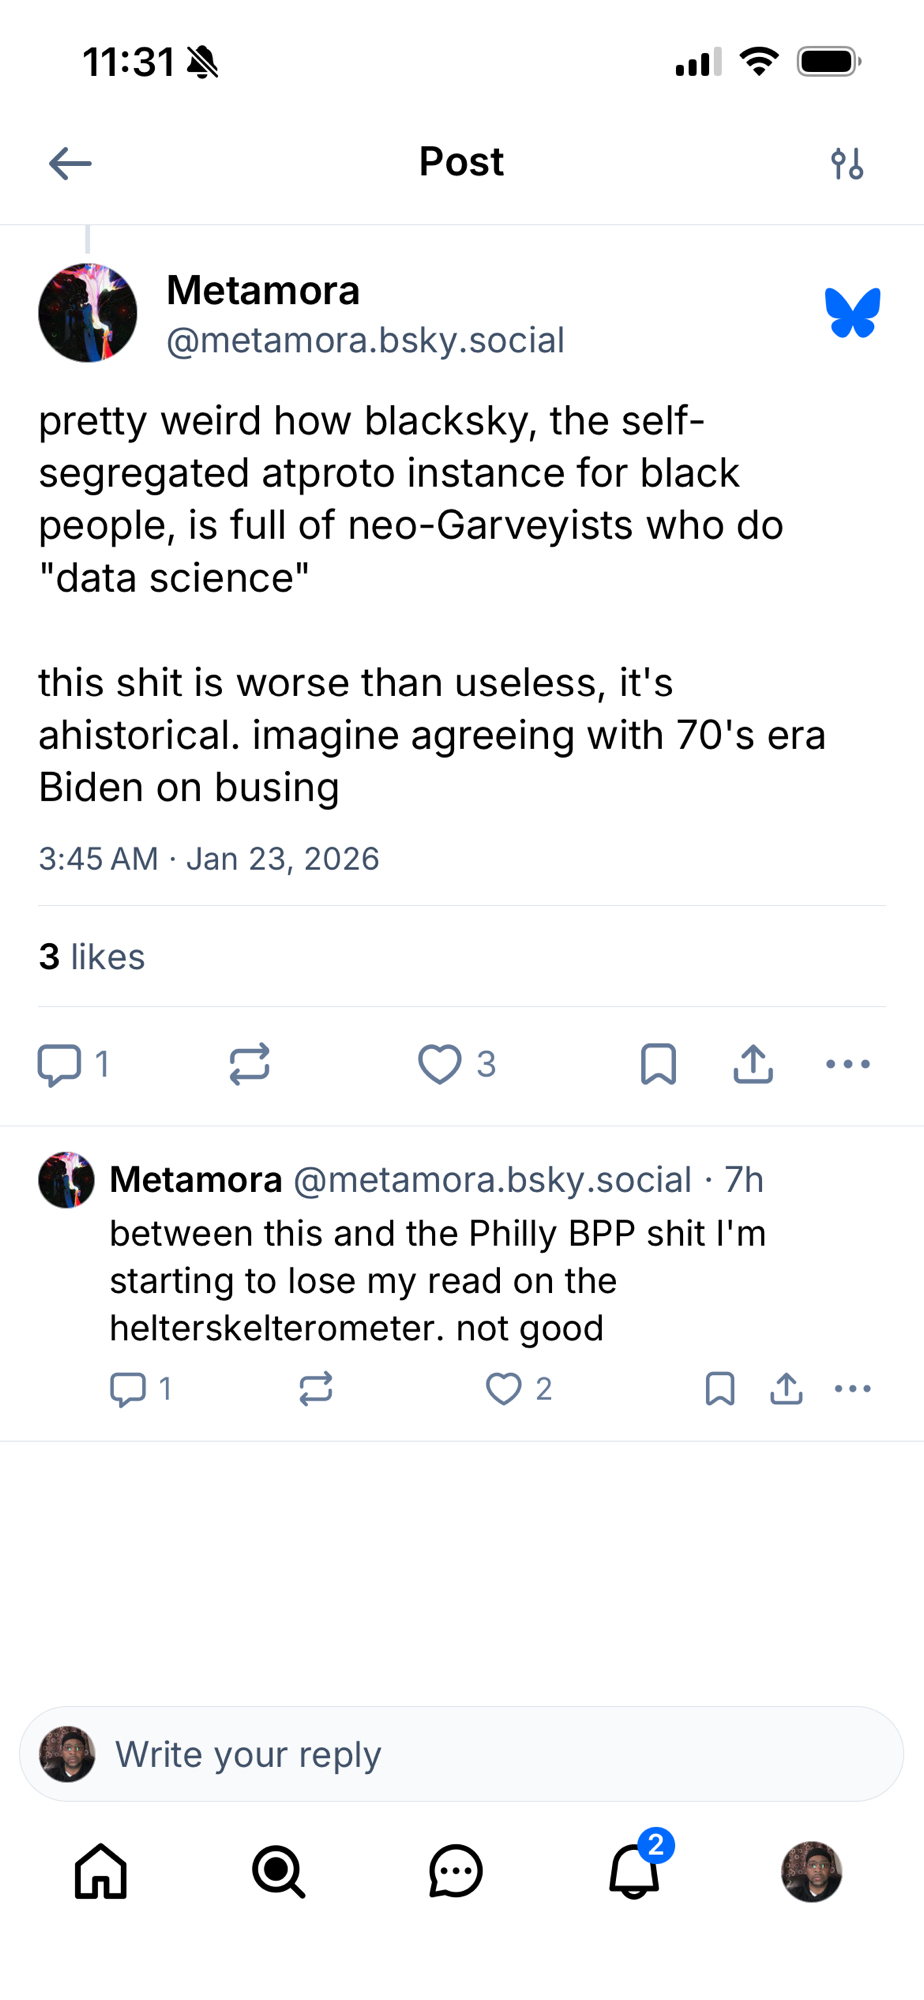
Task: Open @metamora.bsky.social handle in header
Action: (365, 341)
